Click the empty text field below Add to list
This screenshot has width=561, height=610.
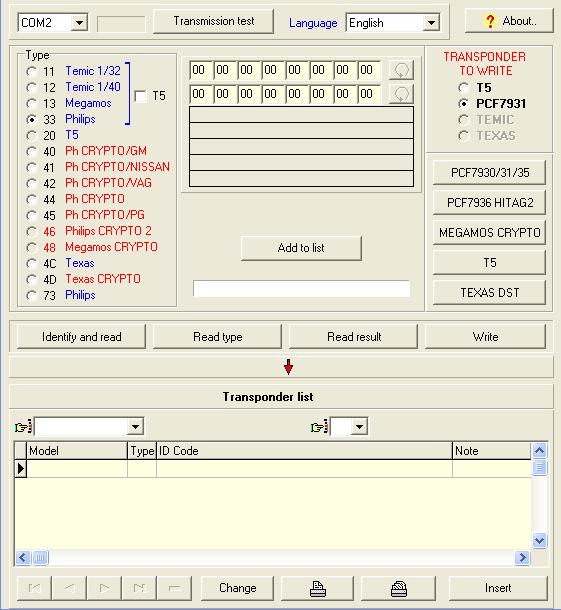coord(302,289)
